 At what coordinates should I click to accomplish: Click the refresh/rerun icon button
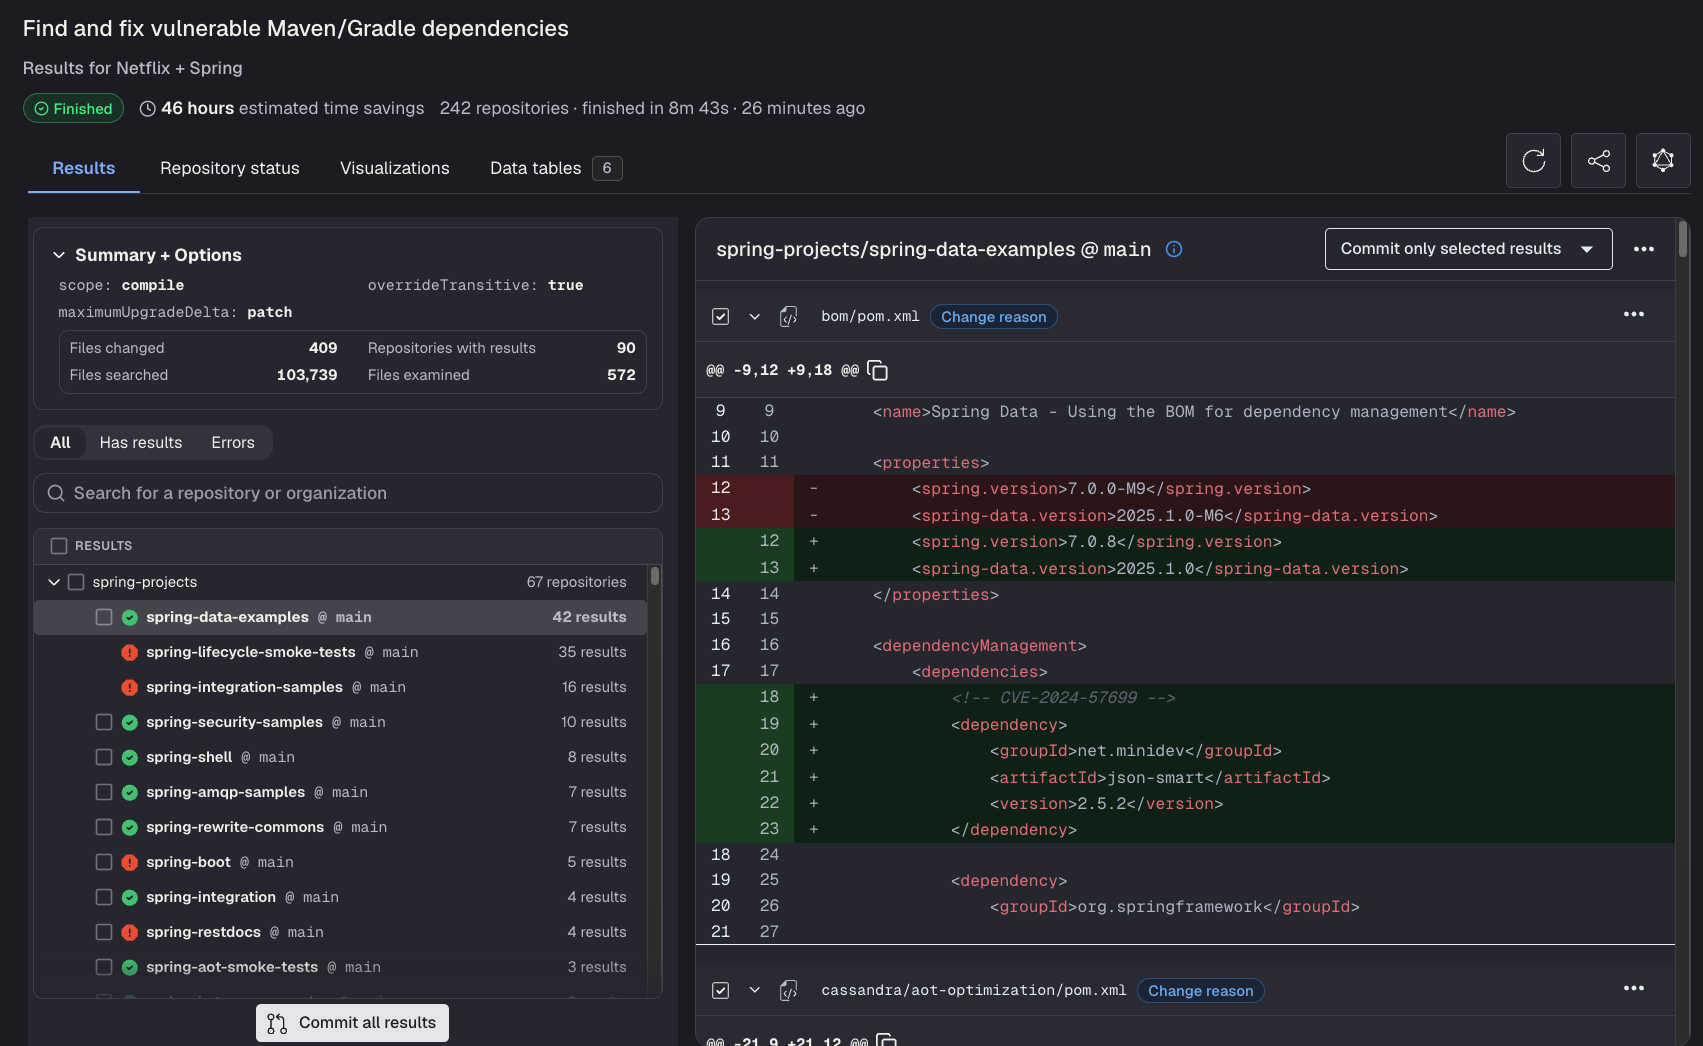pos(1533,160)
